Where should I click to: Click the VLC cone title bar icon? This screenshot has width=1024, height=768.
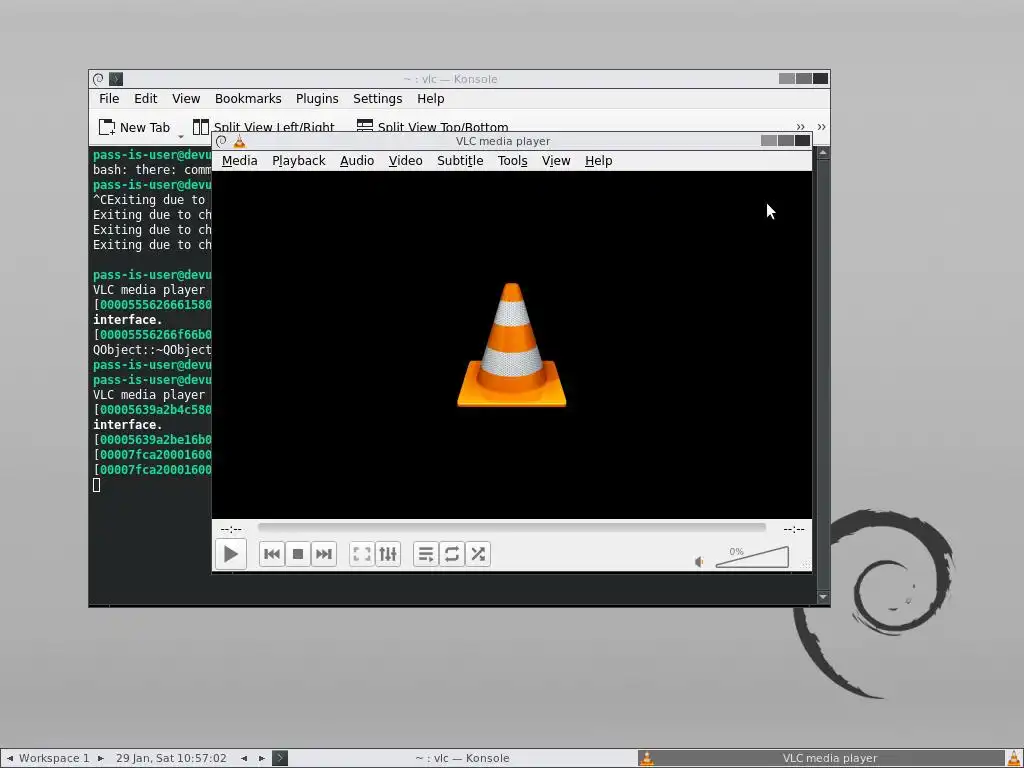pos(240,141)
